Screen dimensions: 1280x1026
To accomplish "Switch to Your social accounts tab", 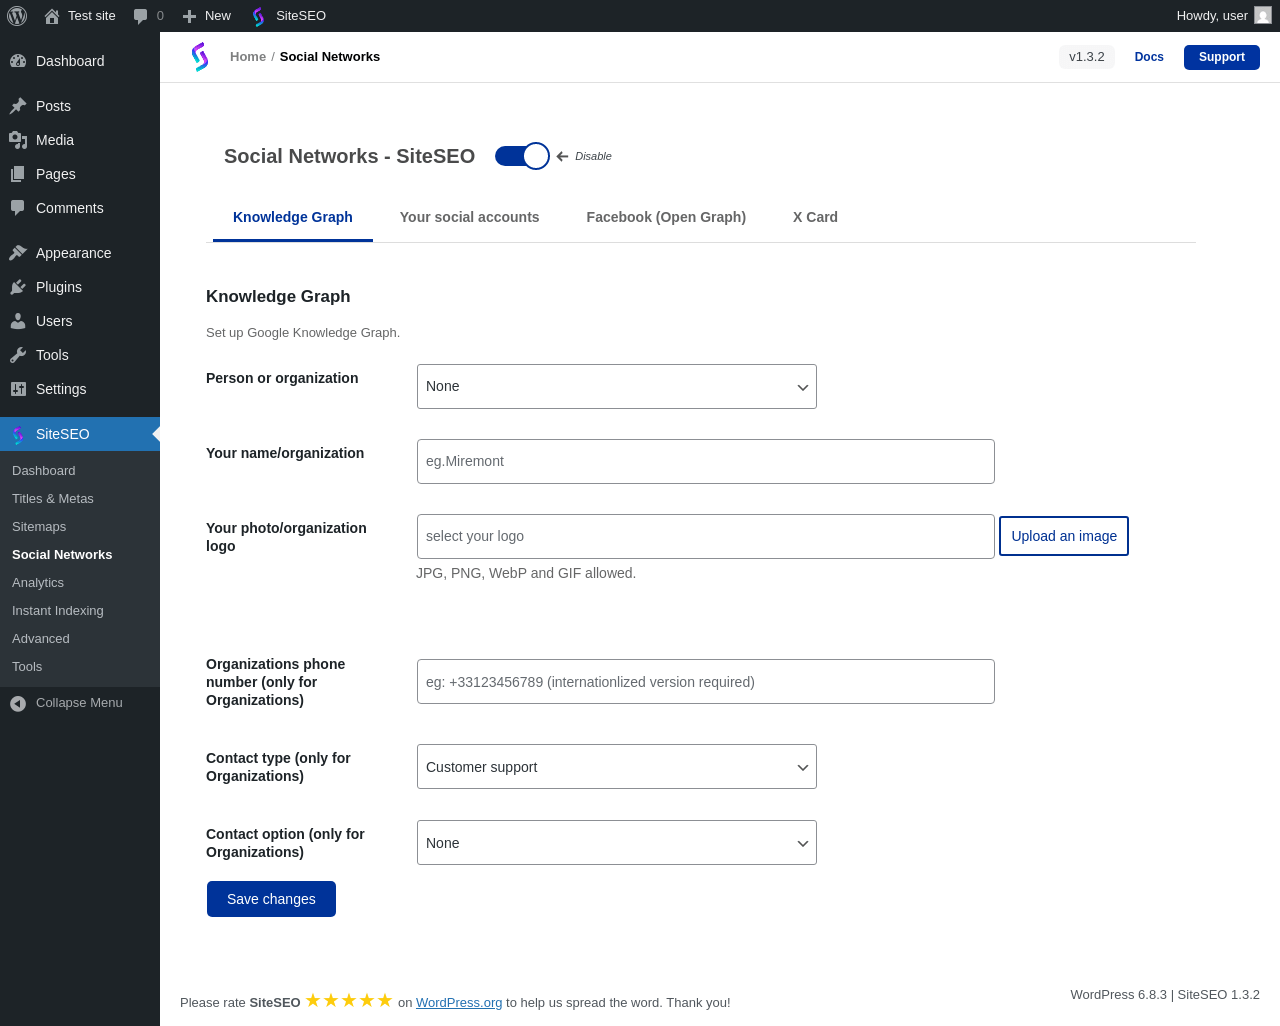I will coord(469,217).
